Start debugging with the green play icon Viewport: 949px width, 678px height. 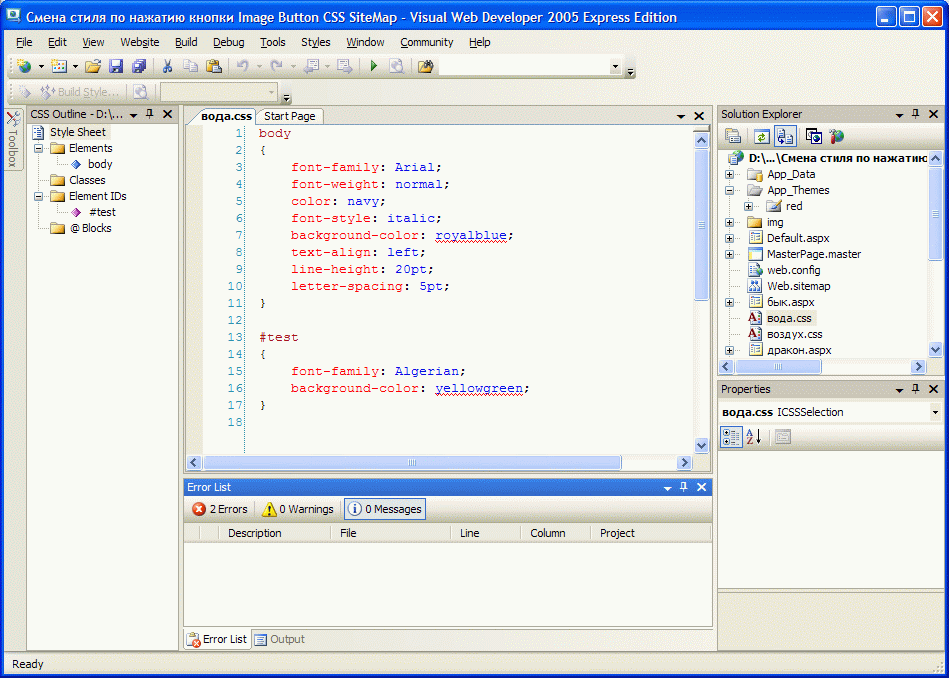373,66
